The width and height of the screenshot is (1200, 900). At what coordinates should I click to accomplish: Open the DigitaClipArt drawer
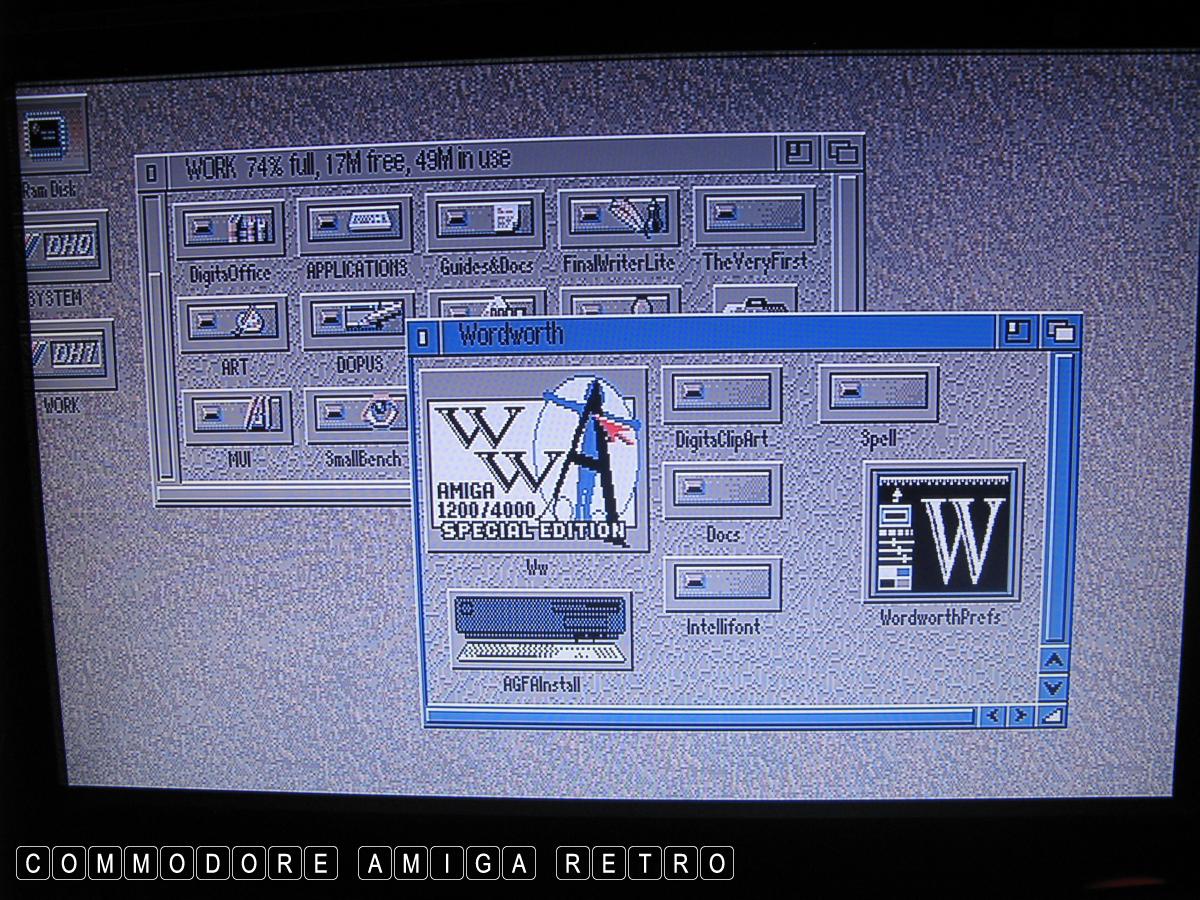tap(722, 394)
